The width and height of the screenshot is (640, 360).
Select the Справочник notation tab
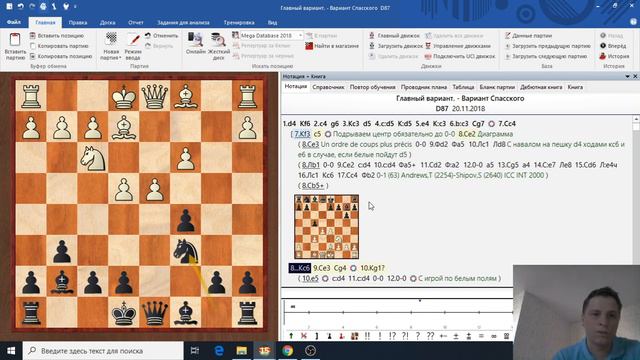point(329,87)
